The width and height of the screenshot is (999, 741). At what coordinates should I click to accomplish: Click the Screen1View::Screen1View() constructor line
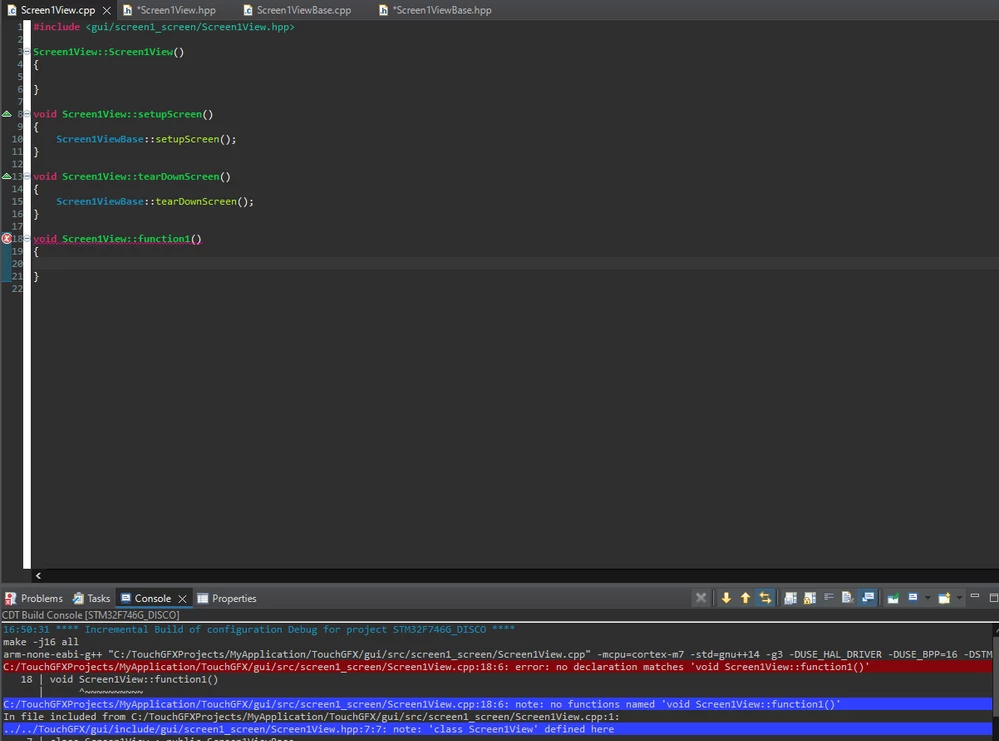(108, 52)
